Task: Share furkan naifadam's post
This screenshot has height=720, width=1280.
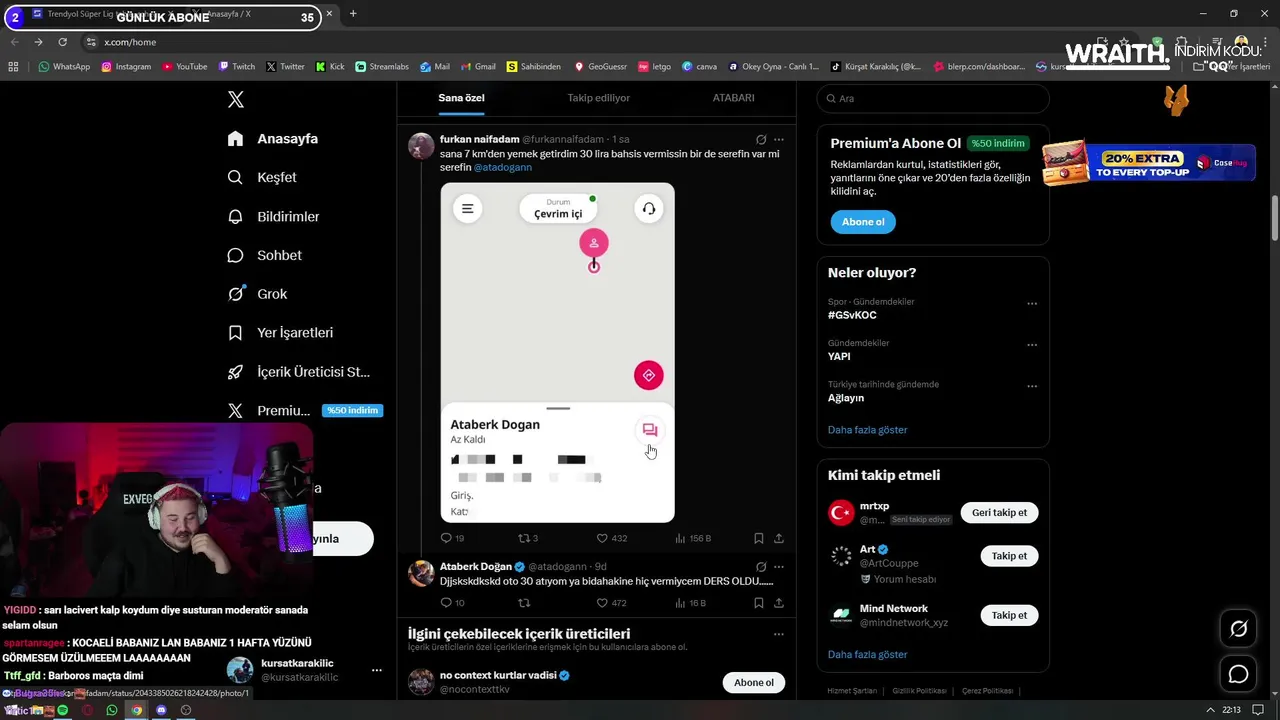Action: [779, 538]
